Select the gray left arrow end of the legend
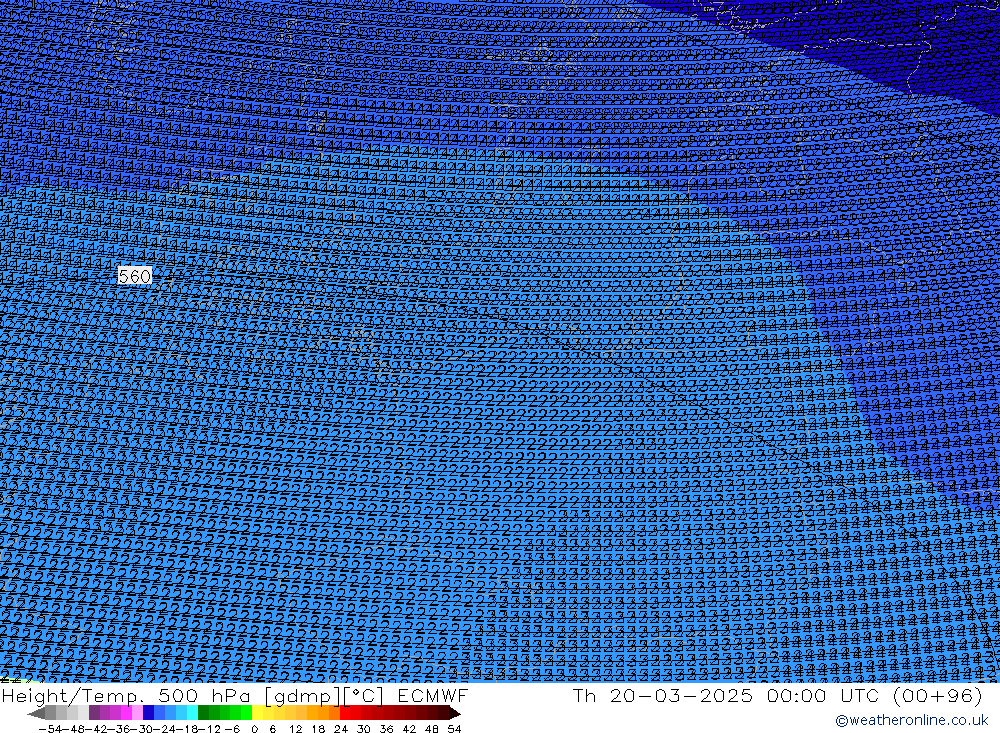Viewport: 1000px width, 733px height. pyautogui.click(x=36, y=713)
